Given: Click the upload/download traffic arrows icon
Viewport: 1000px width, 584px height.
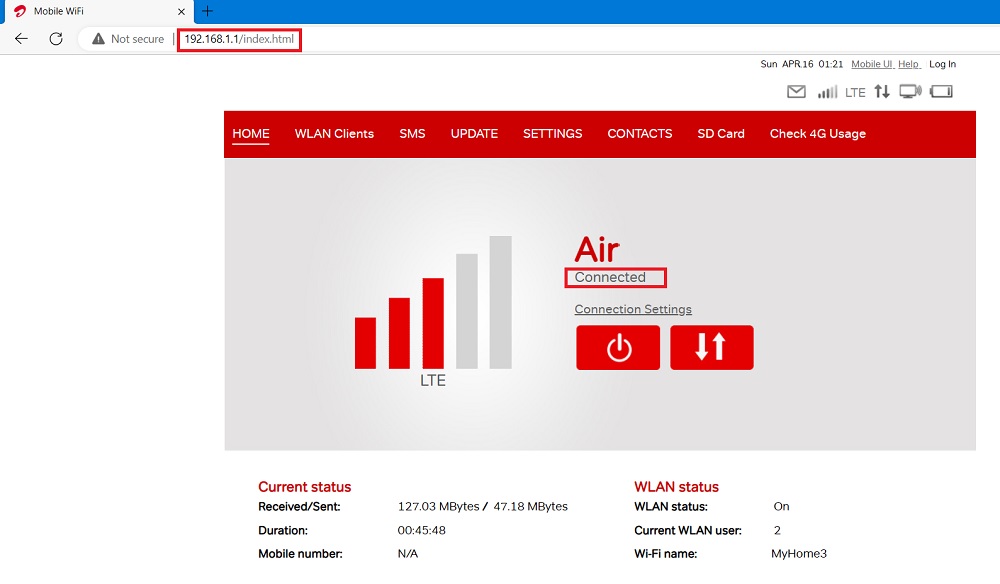Looking at the screenshot, I should (x=882, y=91).
